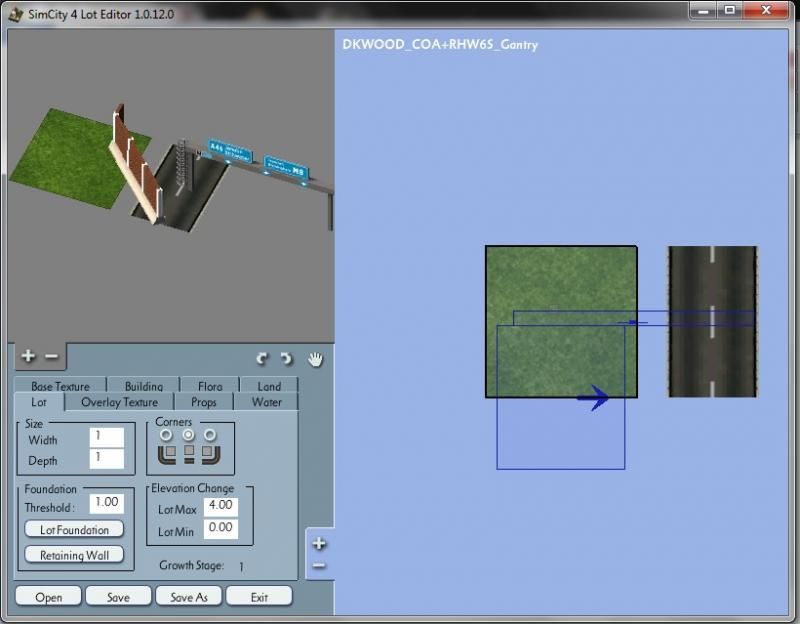
Task: Zoom out the 3D preview with minus icon
Action: point(52,356)
